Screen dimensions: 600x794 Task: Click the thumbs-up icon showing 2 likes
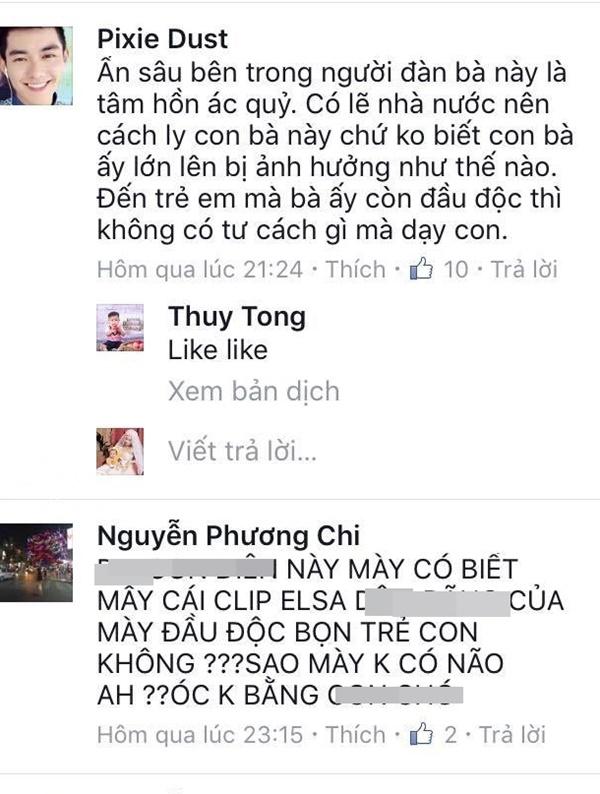tap(421, 734)
